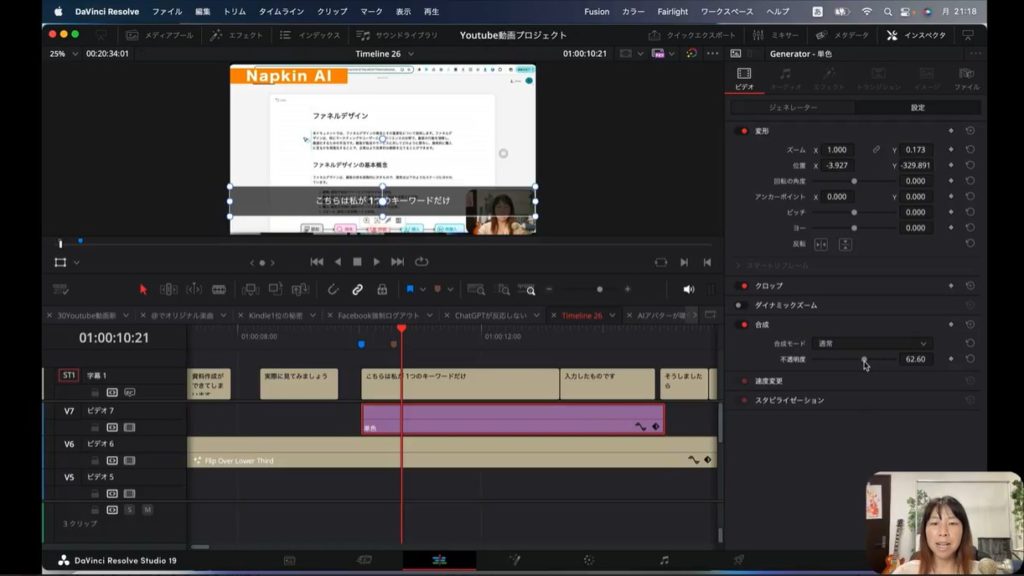Toggle timeline clip linking chain icon
Screen dimensions: 1024x576
(x=357, y=289)
